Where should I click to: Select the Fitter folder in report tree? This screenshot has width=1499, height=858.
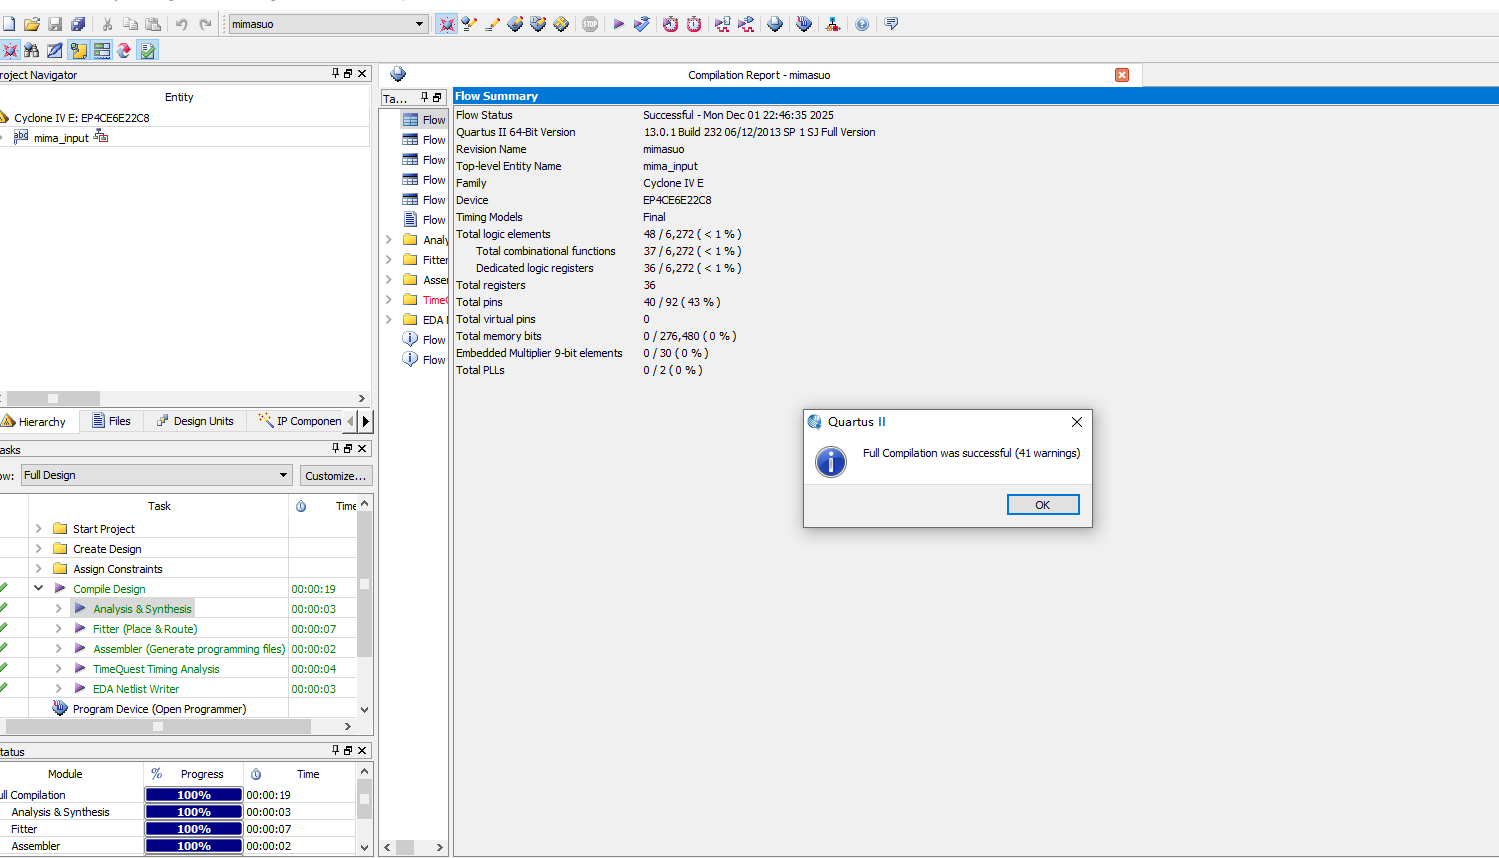click(x=425, y=260)
